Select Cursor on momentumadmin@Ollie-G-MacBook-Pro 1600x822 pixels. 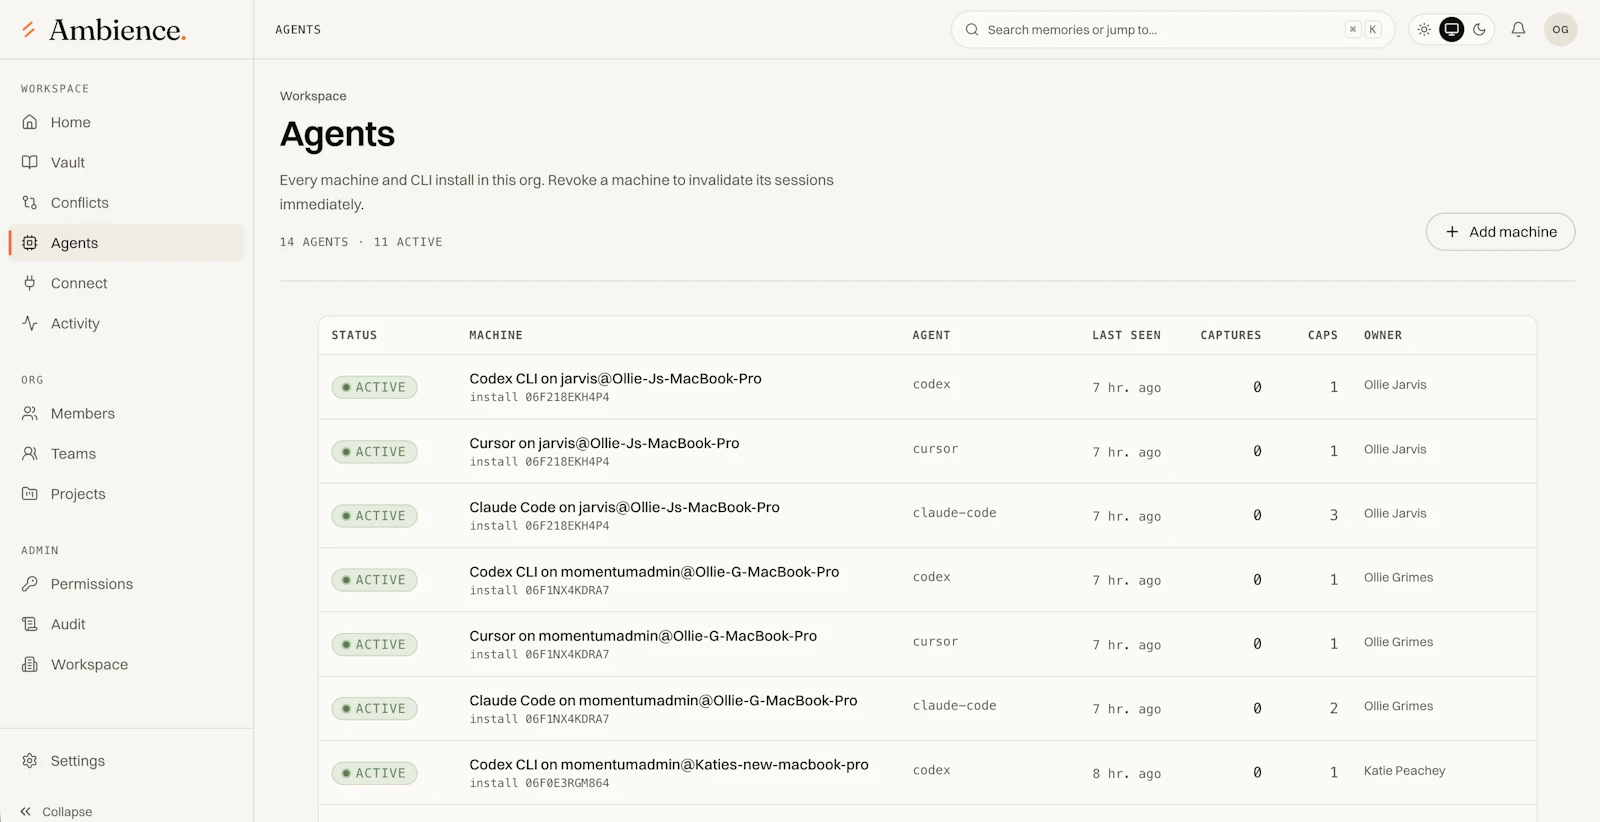point(643,636)
